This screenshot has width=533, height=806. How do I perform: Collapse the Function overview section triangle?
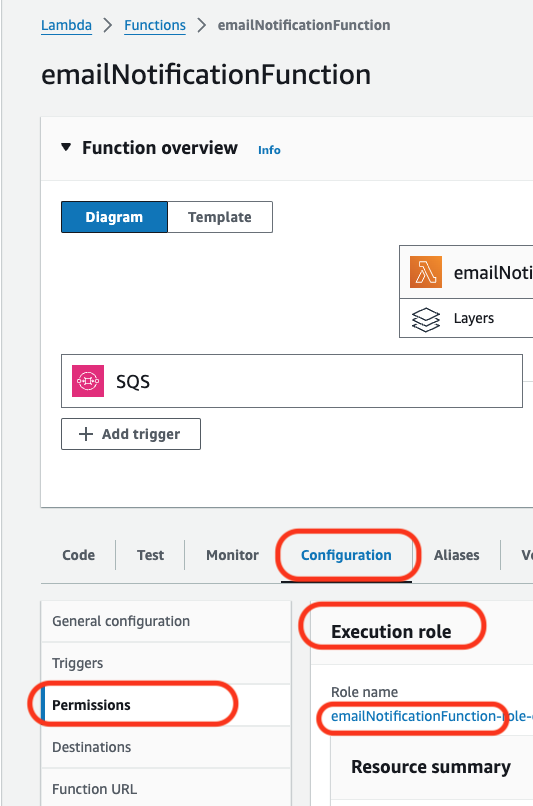coord(66,148)
